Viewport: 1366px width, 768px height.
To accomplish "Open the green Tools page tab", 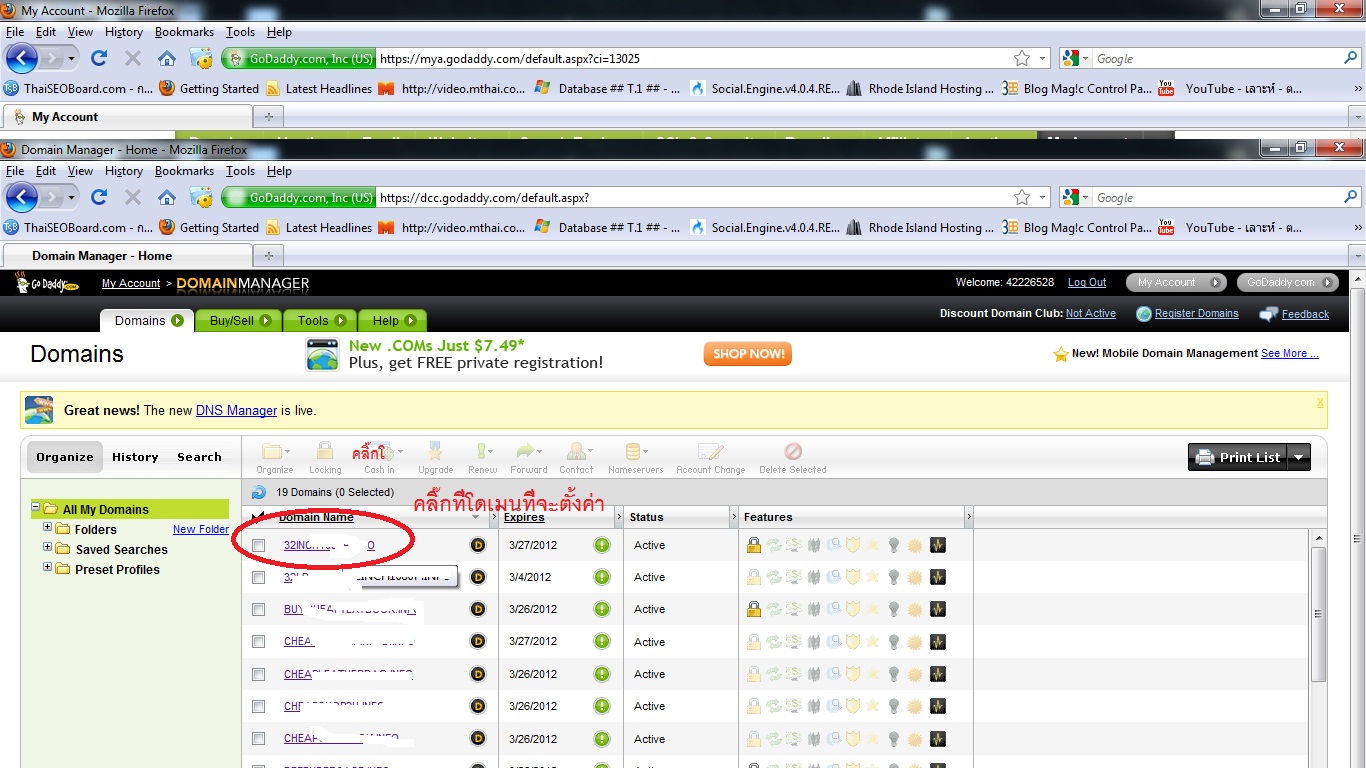I will click(320, 321).
